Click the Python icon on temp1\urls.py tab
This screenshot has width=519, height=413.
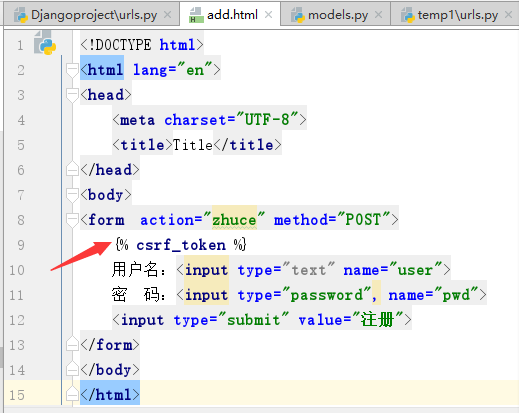tap(407, 15)
